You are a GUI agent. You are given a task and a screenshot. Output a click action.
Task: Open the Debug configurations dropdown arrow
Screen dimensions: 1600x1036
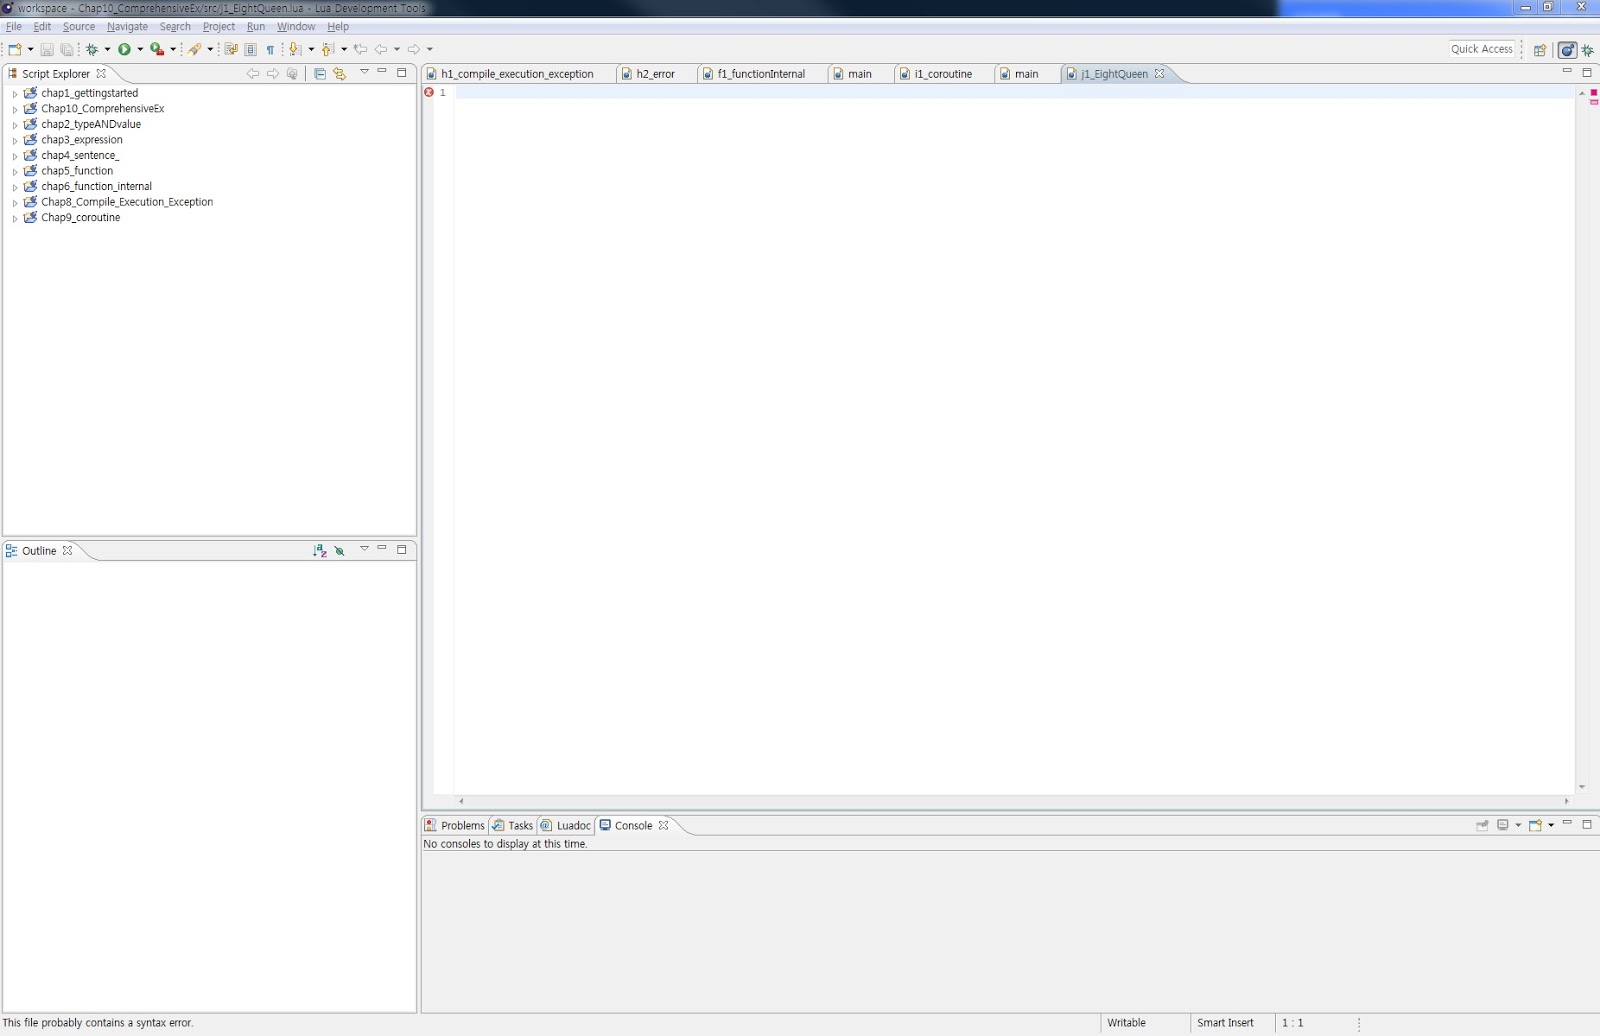coord(107,49)
